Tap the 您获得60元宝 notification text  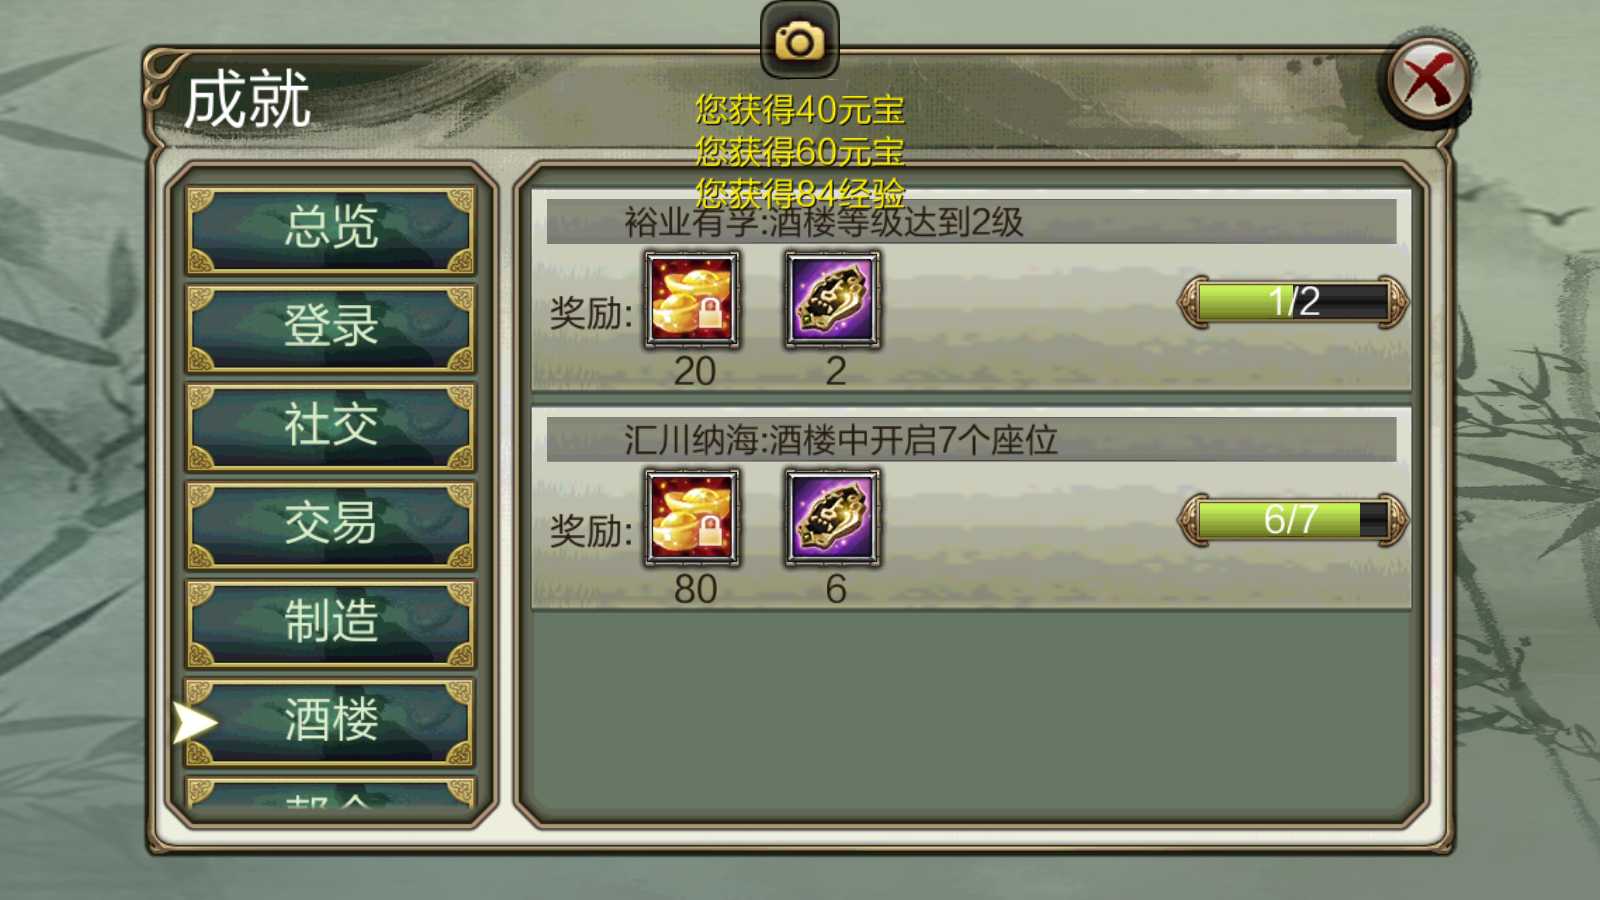799,151
